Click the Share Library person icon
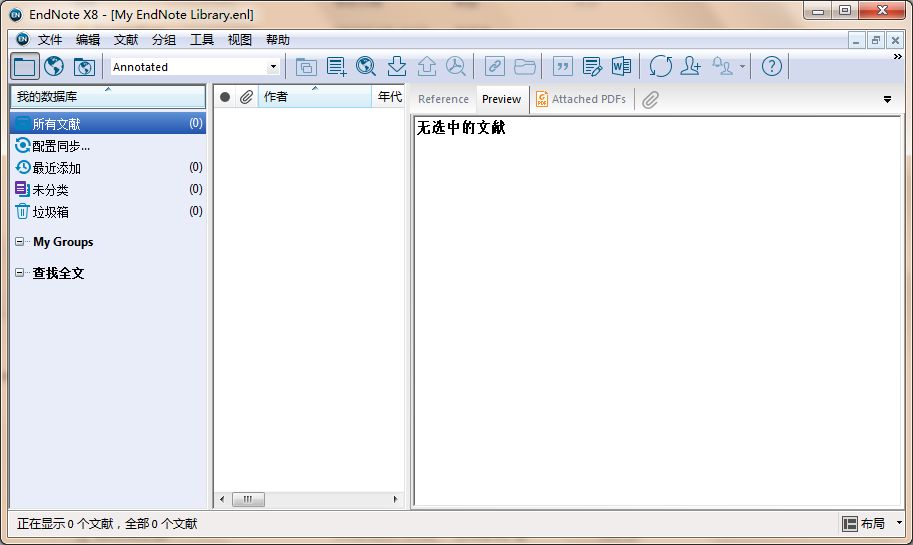This screenshot has height=545, width=913. coord(691,66)
